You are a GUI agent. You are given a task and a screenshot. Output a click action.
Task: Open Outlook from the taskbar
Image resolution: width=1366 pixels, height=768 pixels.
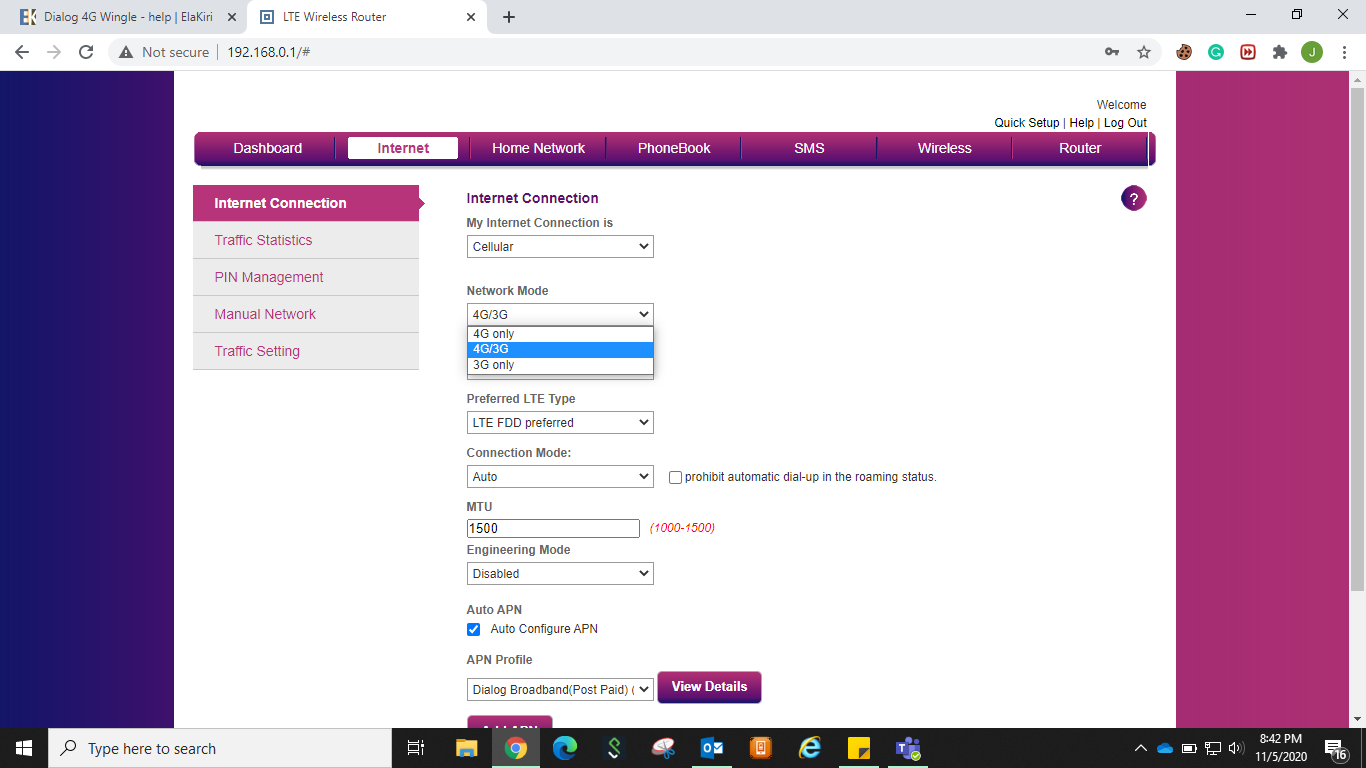pos(713,748)
